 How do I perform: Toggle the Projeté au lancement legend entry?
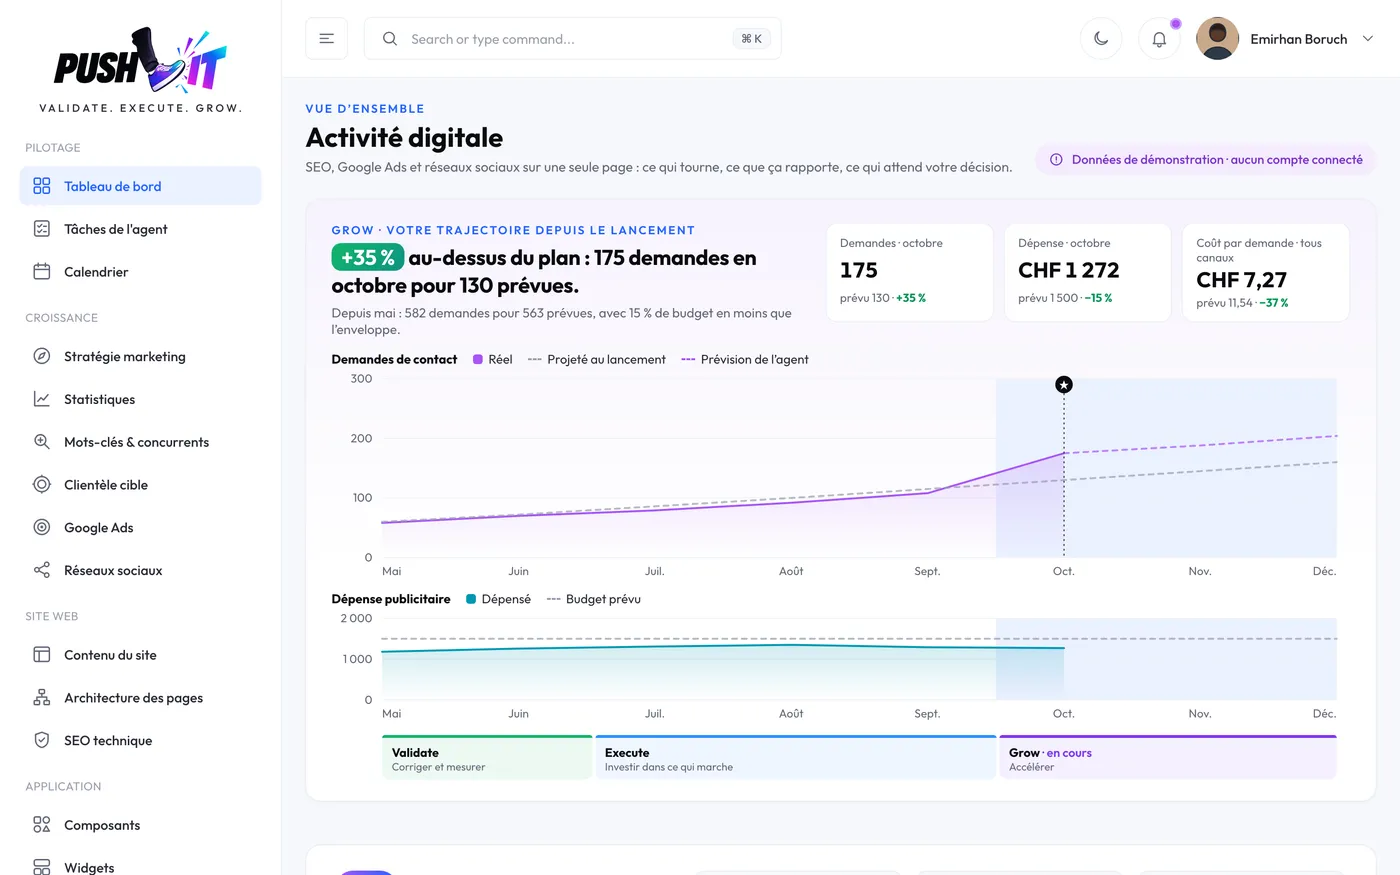pos(596,360)
